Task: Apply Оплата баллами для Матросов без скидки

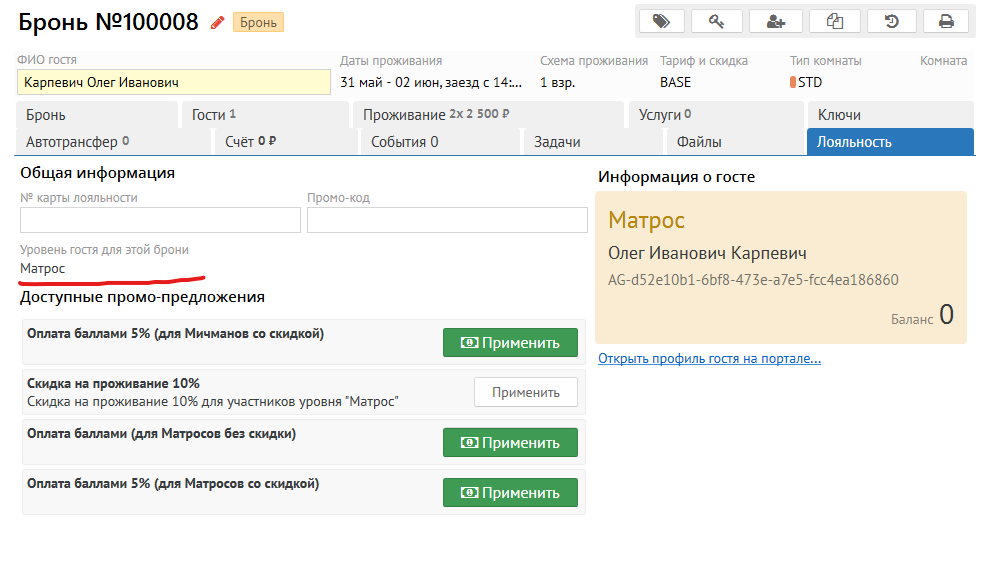Action: (510, 443)
